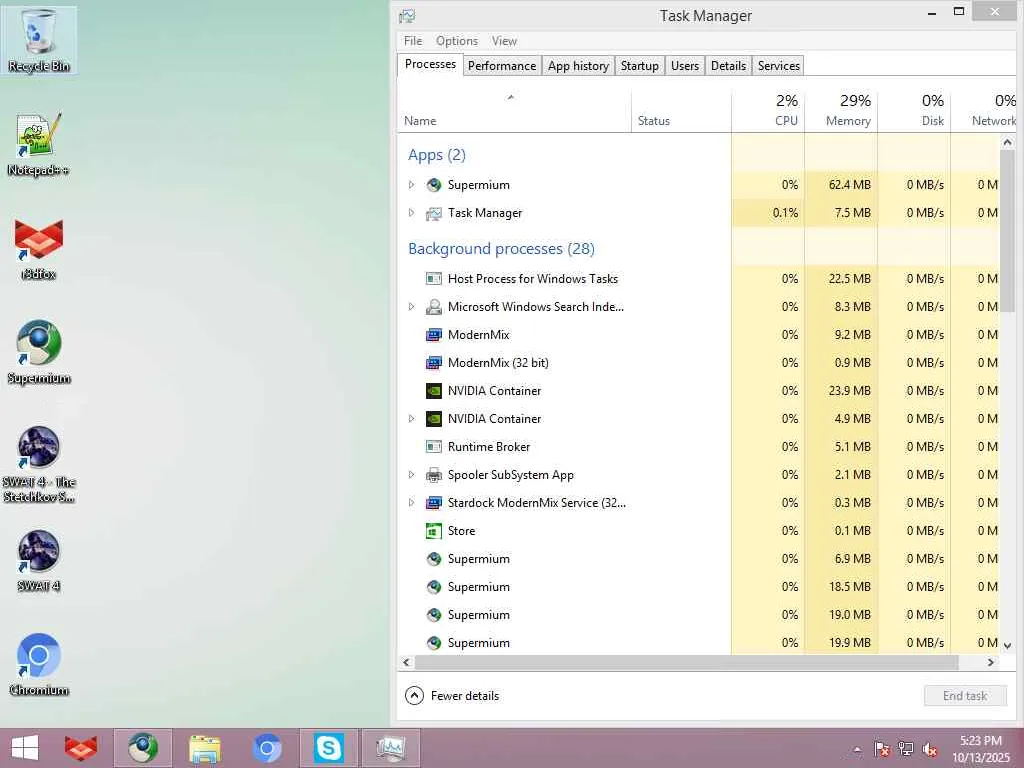Screen dimensions: 1024x768
Task: Select the ModernMix process row
Action: [x=698, y=335]
